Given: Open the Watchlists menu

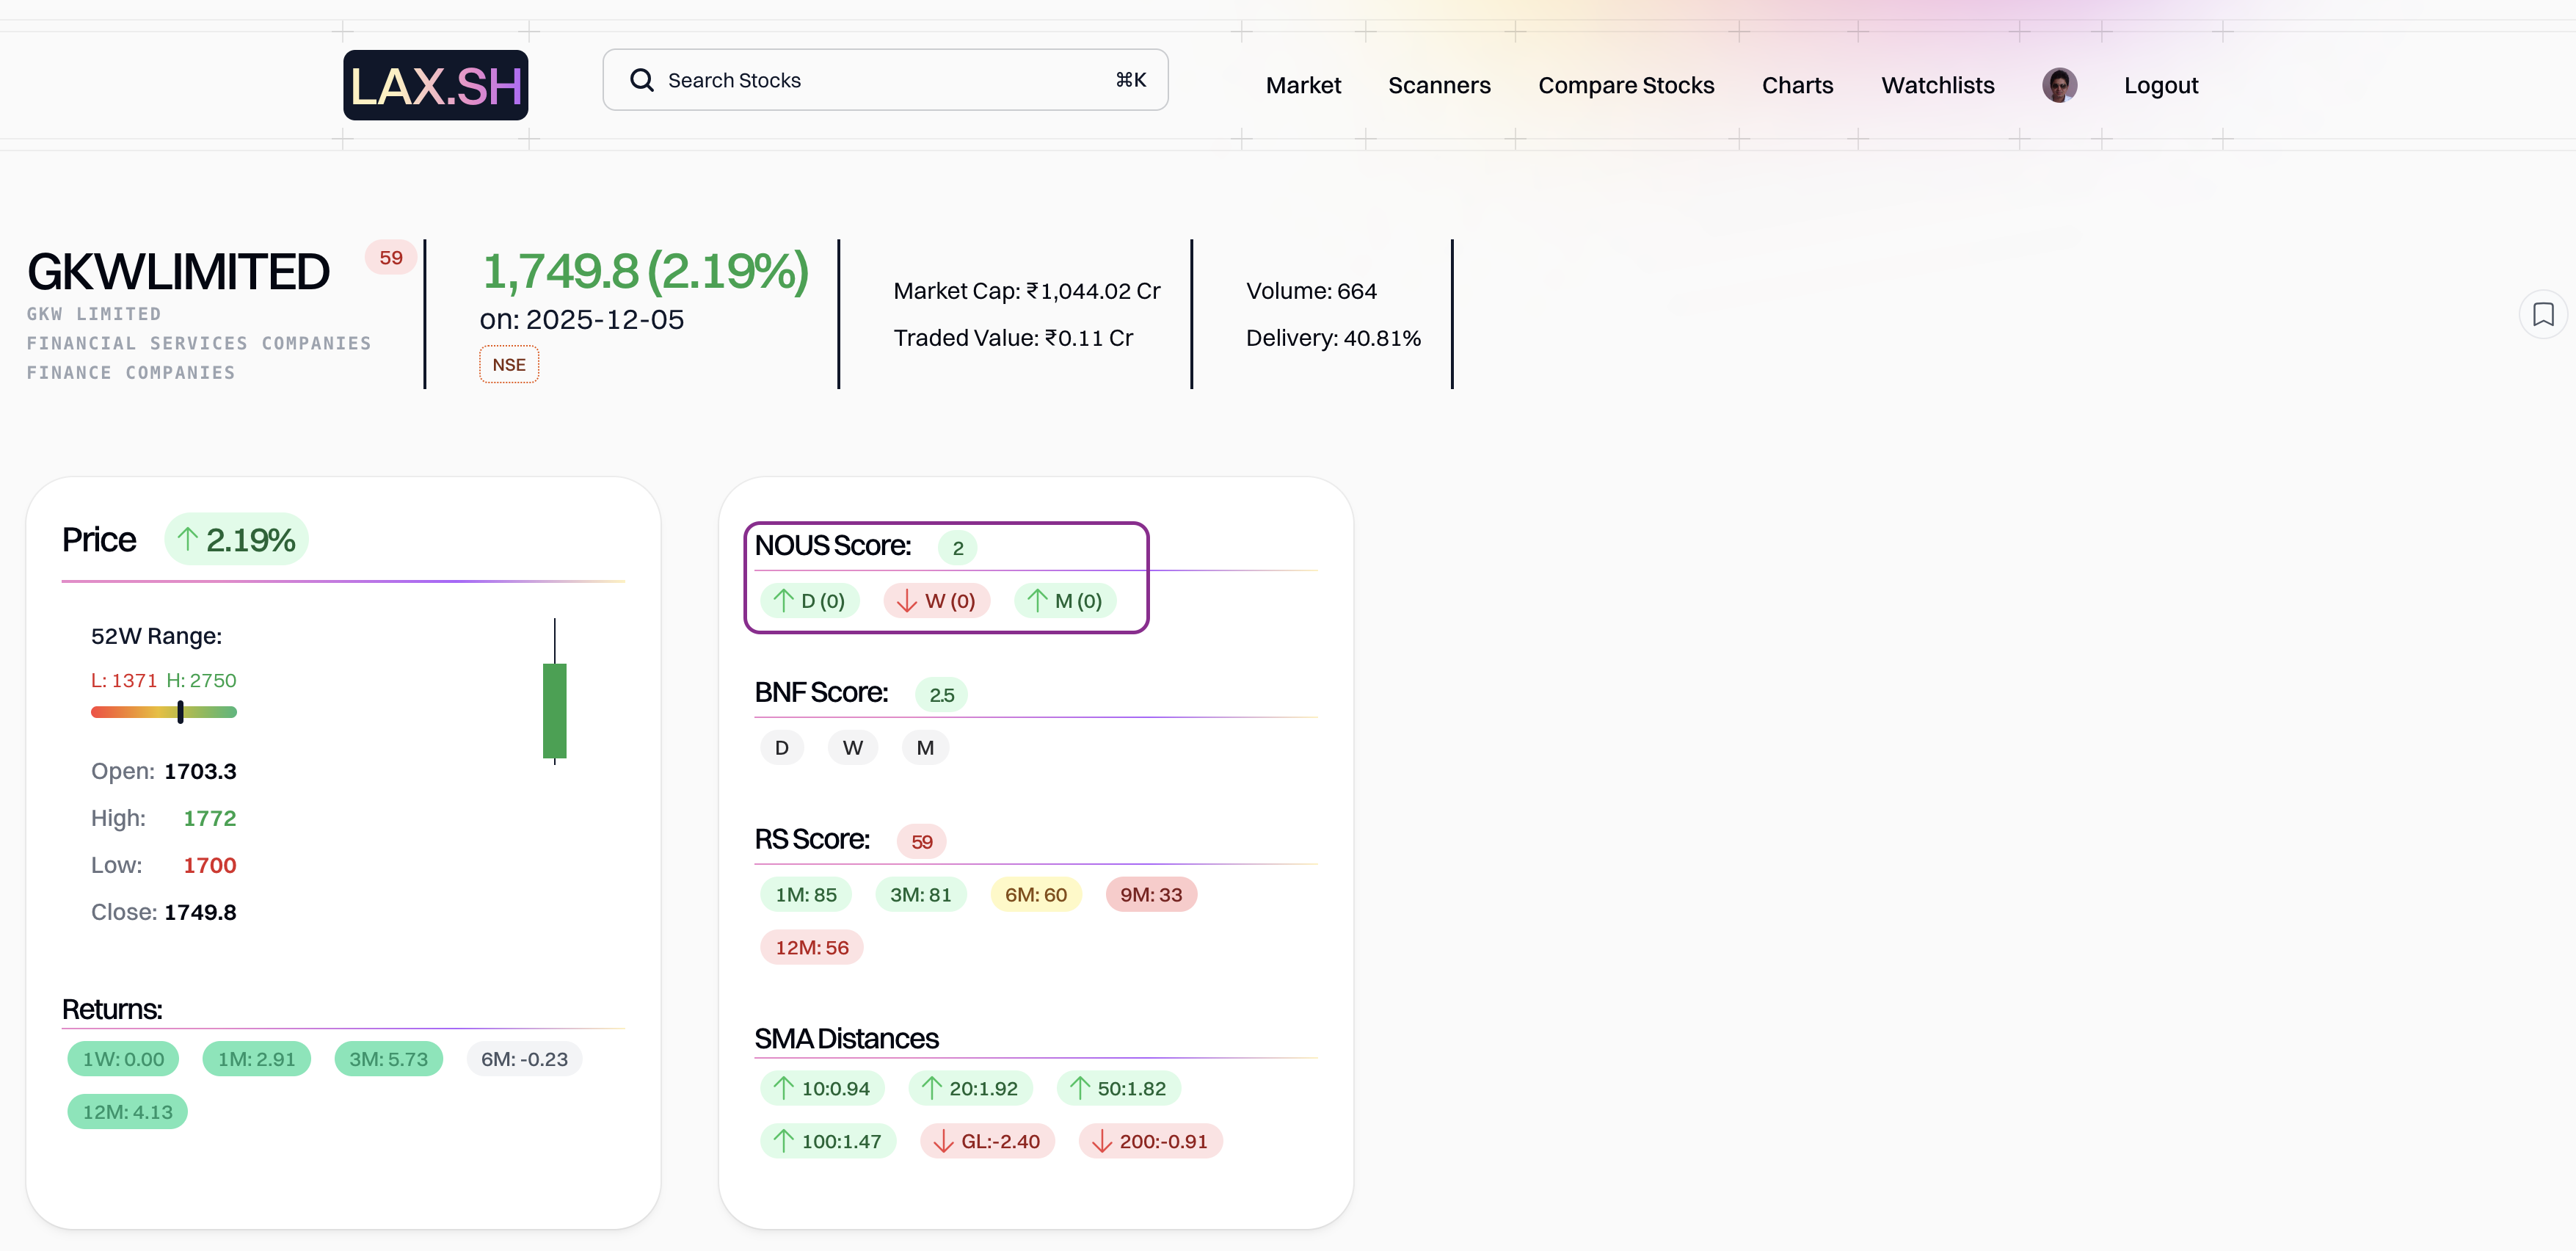Looking at the screenshot, I should click(1937, 85).
